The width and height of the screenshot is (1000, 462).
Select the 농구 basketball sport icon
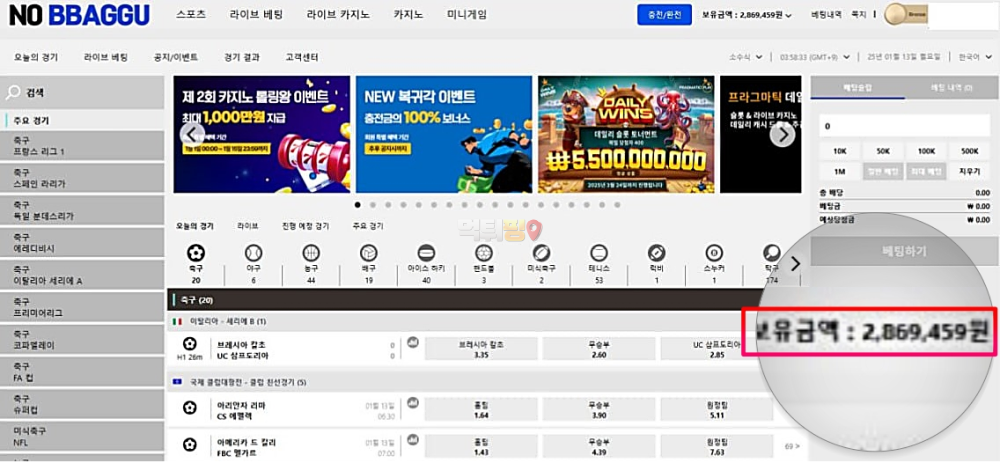[311, 253]
